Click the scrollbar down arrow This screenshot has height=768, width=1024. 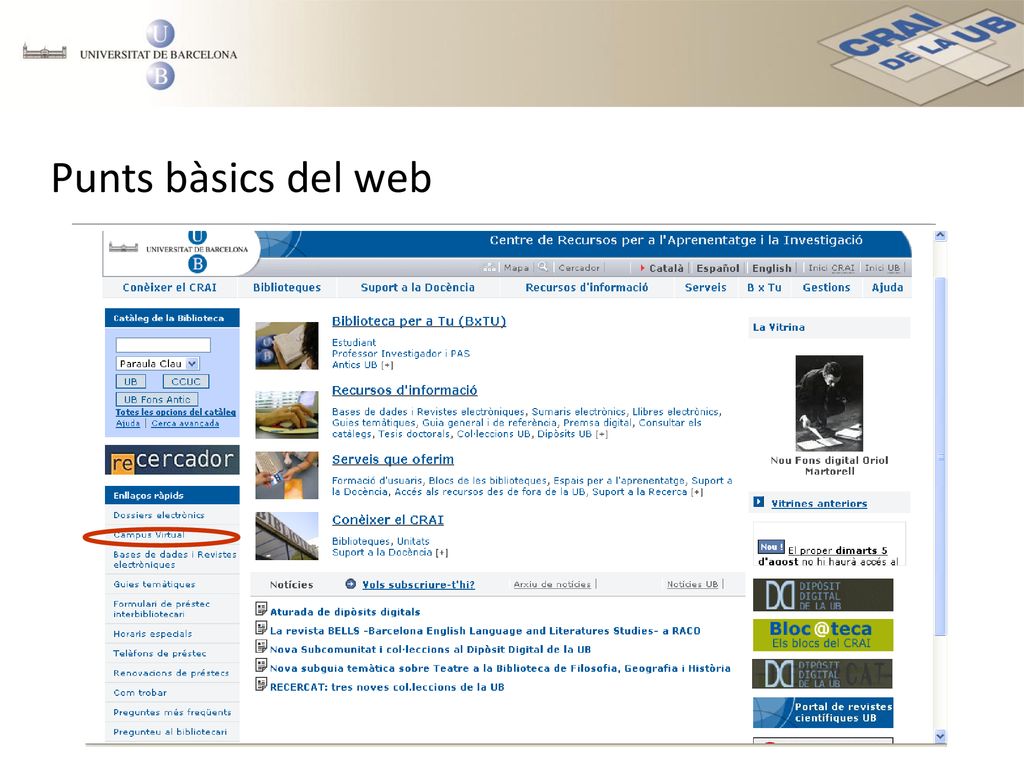(x=940, y=736)
